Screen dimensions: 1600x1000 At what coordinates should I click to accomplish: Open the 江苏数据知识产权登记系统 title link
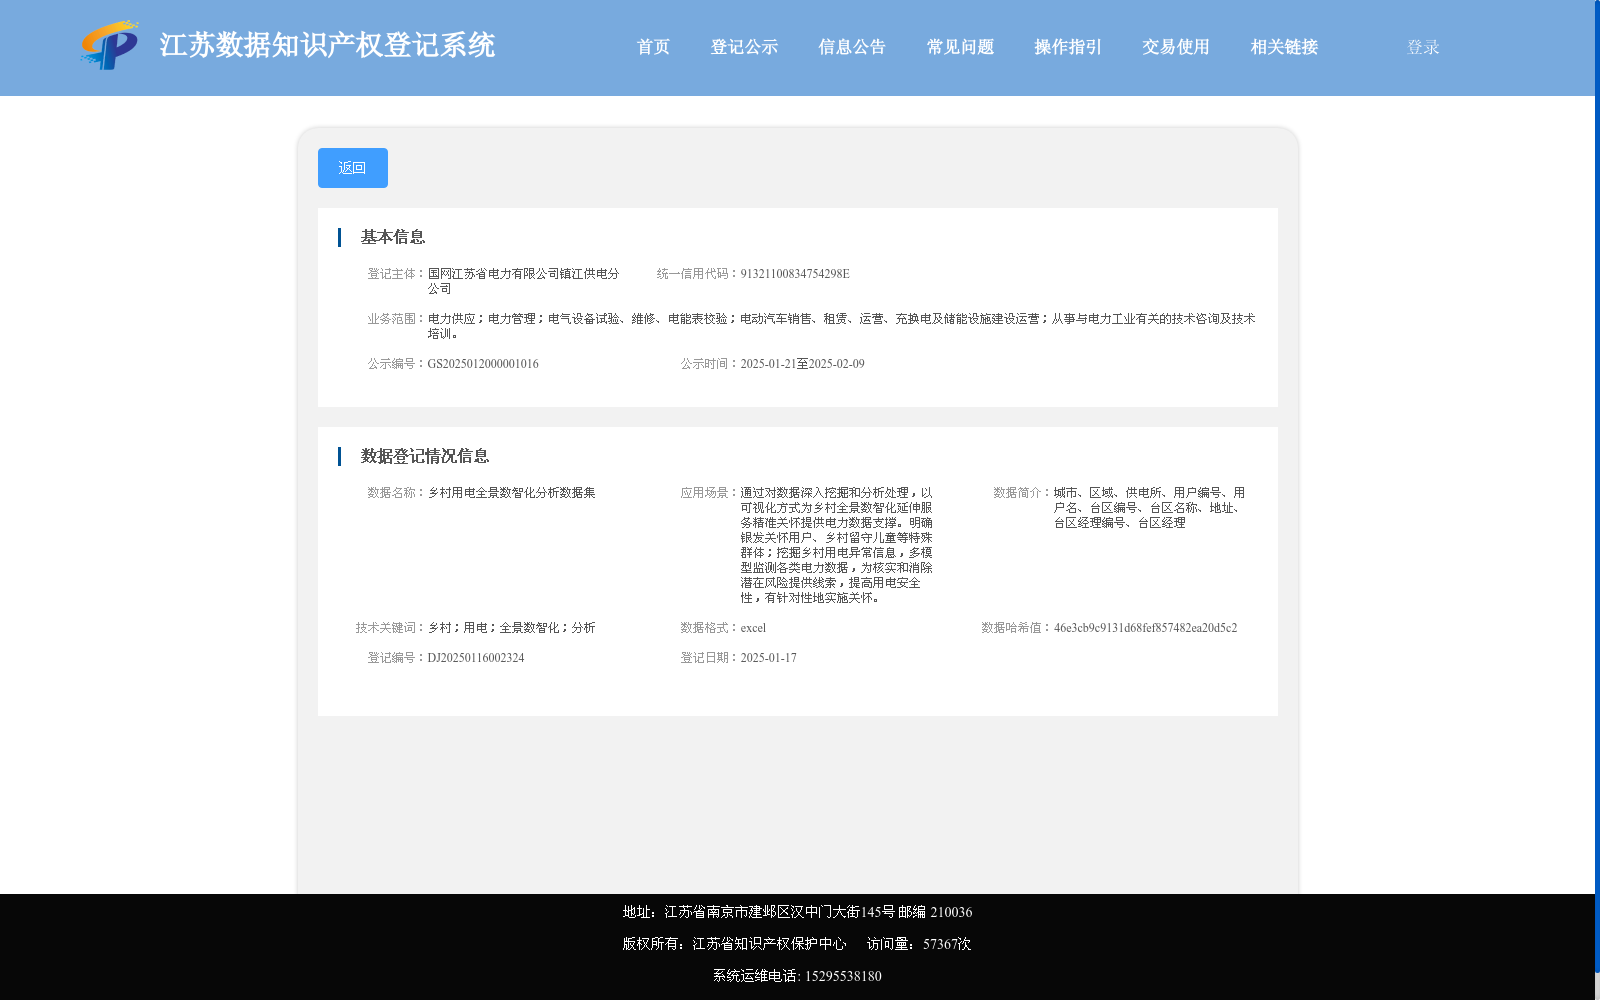[x=327, y=46]
